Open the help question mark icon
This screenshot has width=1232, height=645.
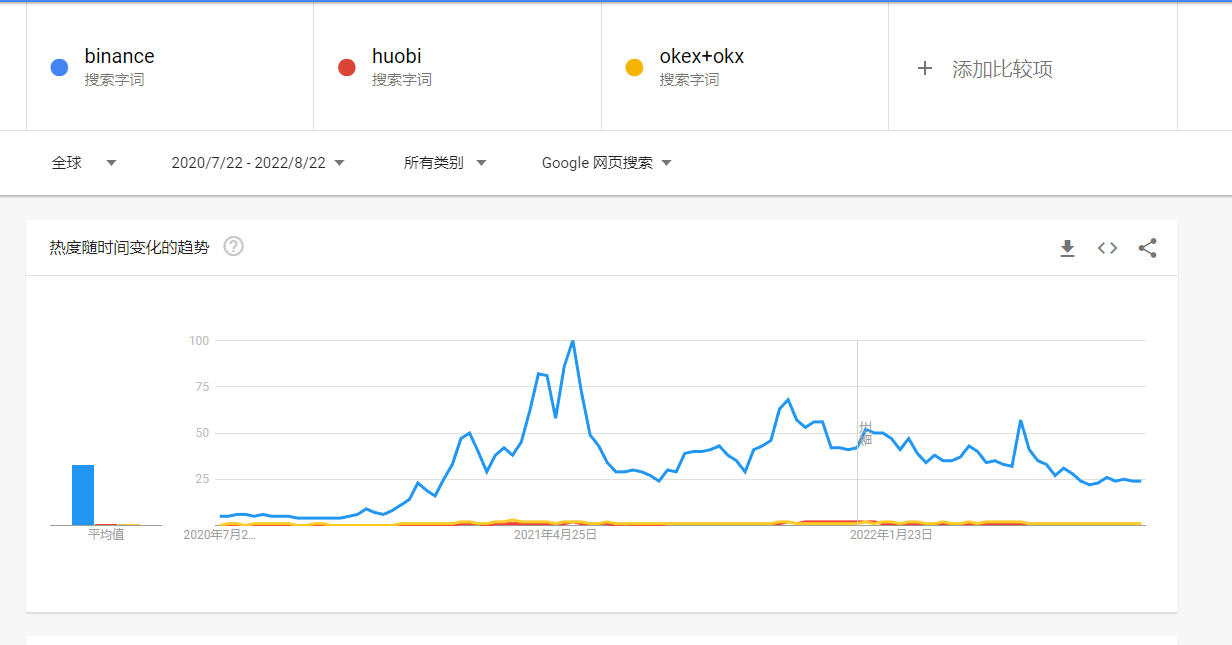[x=233, y=246]
